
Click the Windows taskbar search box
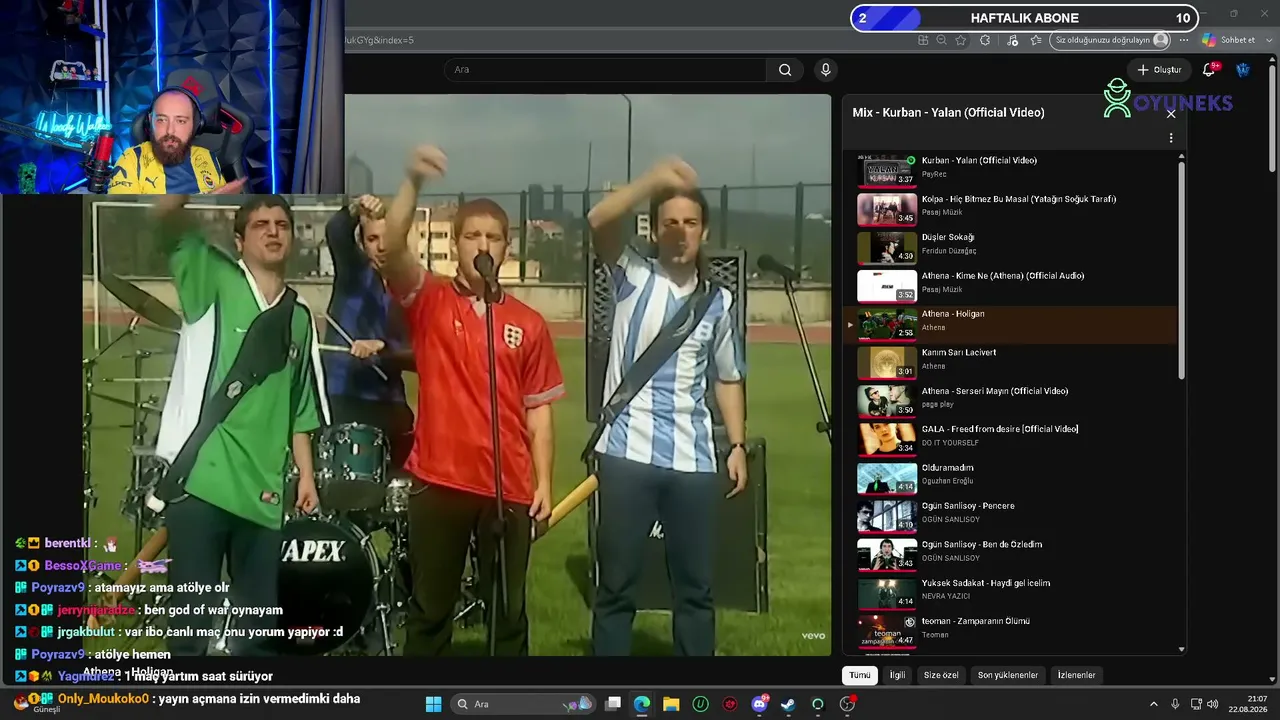[524, 704]
